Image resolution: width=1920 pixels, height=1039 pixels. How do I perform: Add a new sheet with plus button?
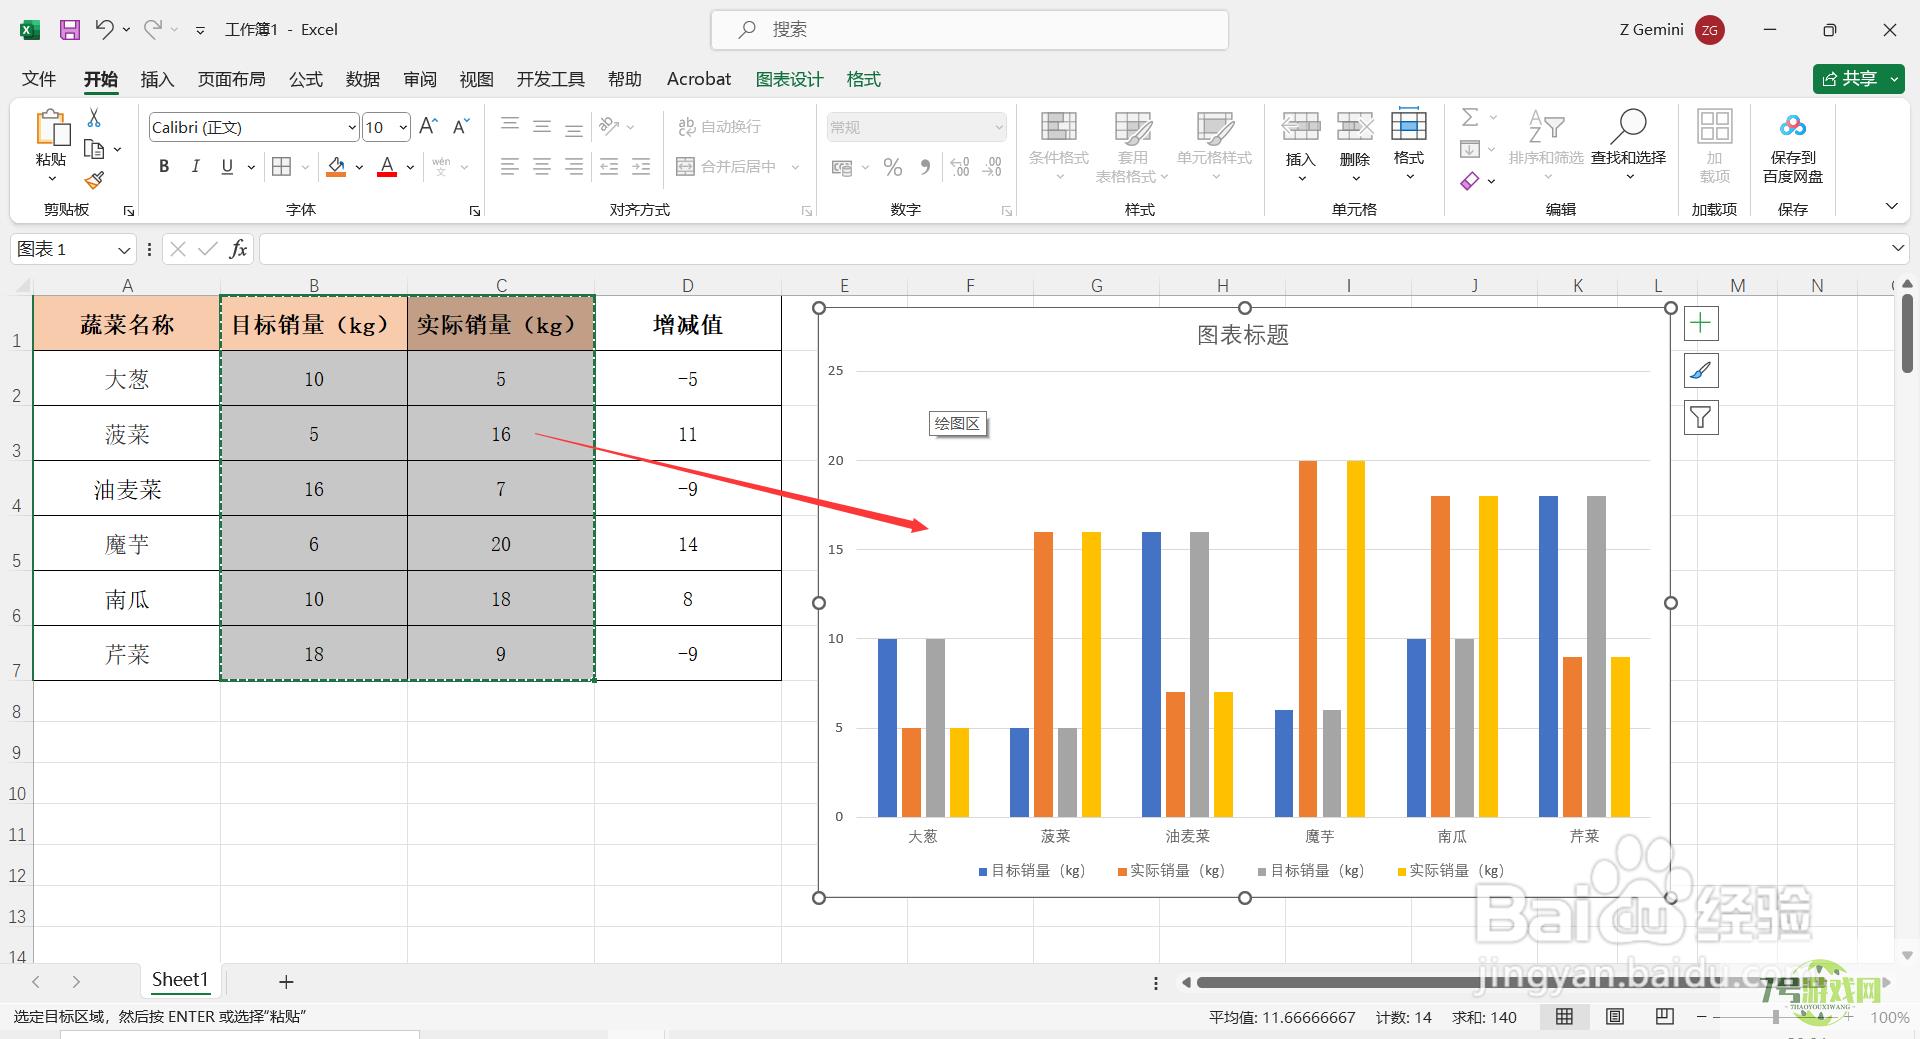click(286, 982)
